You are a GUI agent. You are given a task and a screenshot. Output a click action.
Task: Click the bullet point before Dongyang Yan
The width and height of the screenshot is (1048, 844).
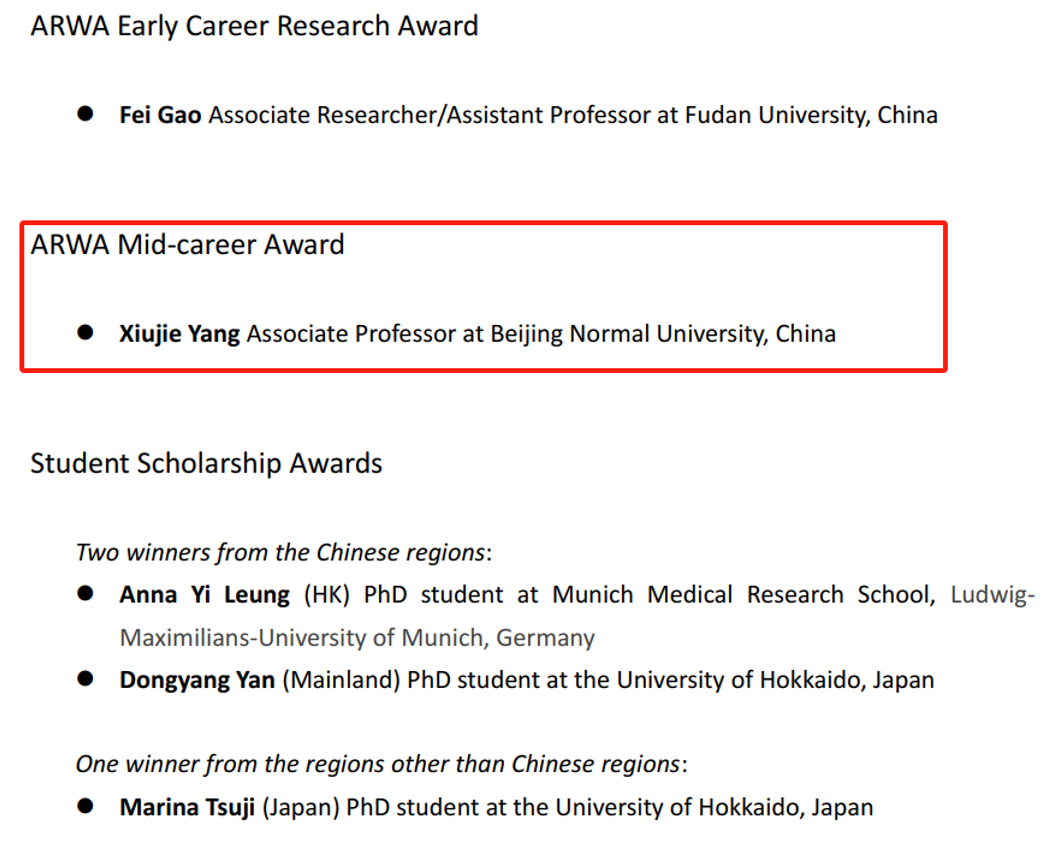(x=86, y=679)
